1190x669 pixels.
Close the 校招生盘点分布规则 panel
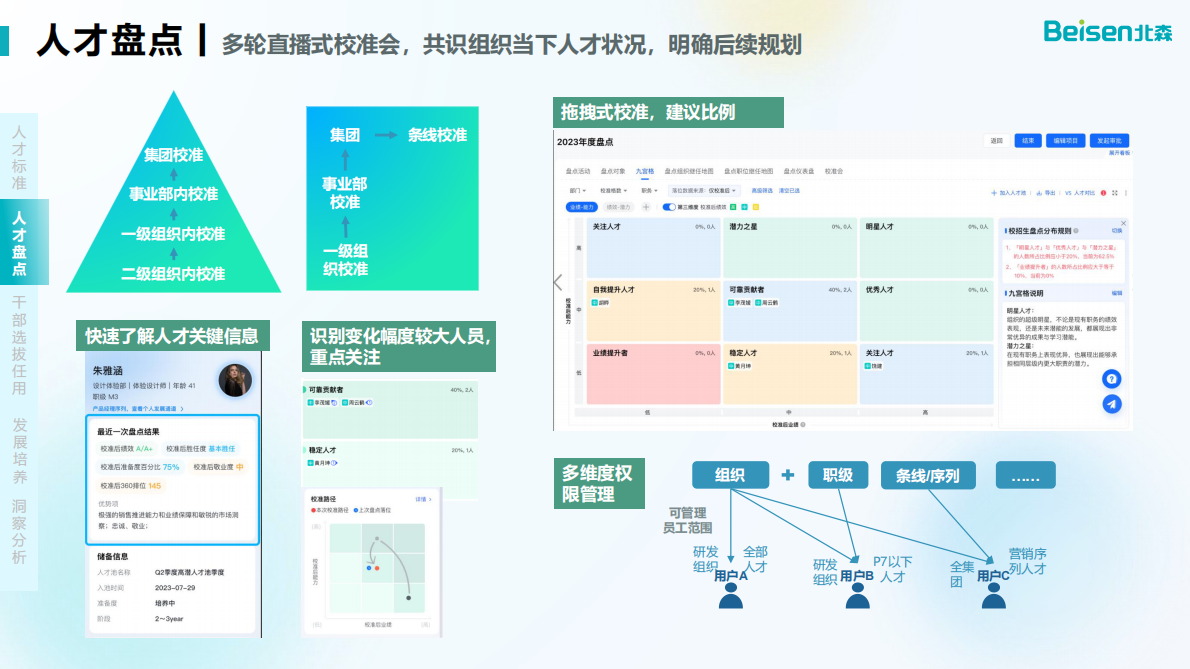click(x=1123, y=224)
